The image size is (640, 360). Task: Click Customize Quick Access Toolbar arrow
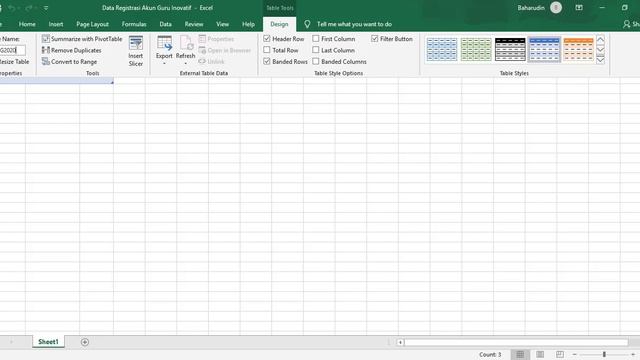coord(46,8)
